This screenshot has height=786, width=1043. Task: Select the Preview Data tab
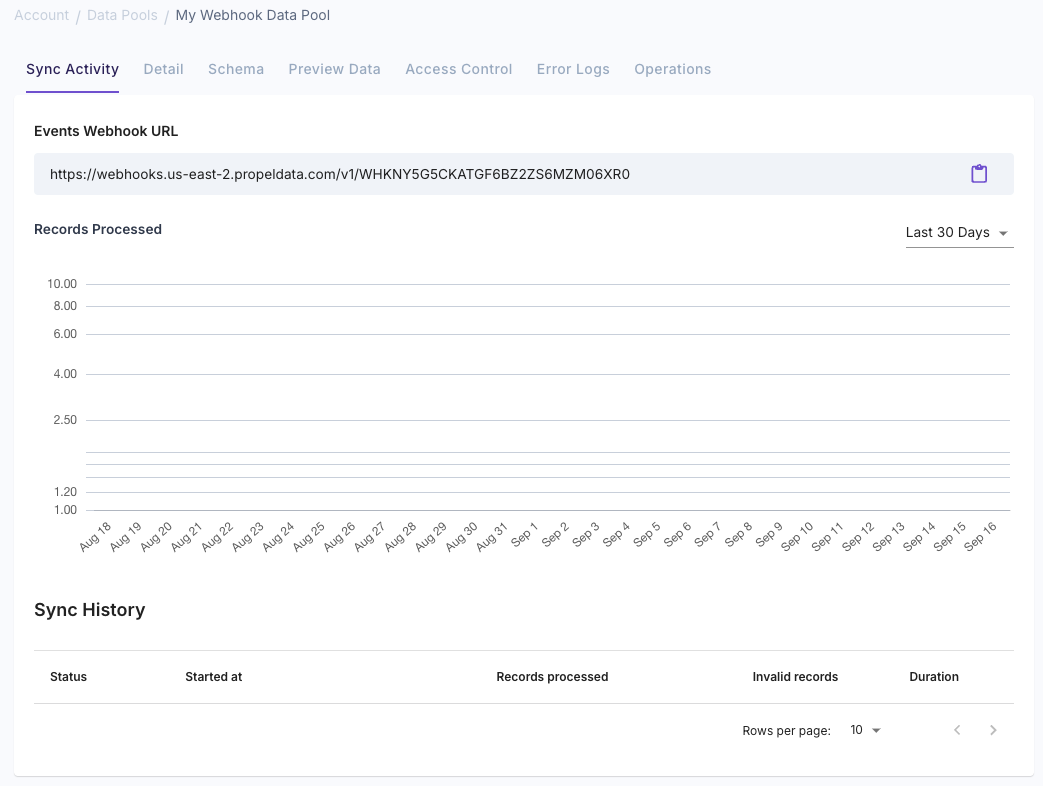coord(335,69)
